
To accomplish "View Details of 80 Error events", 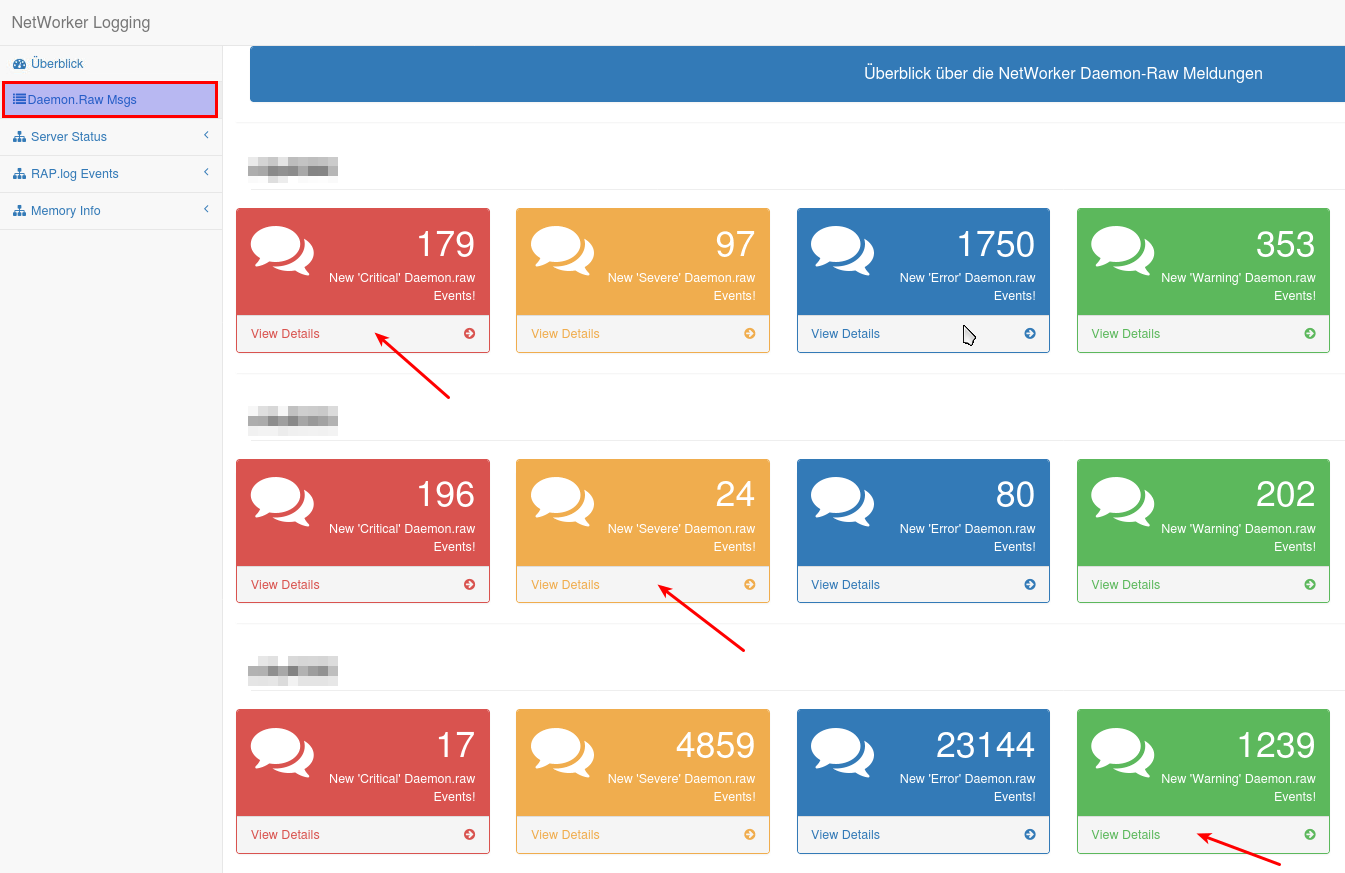I will point(845,585).
